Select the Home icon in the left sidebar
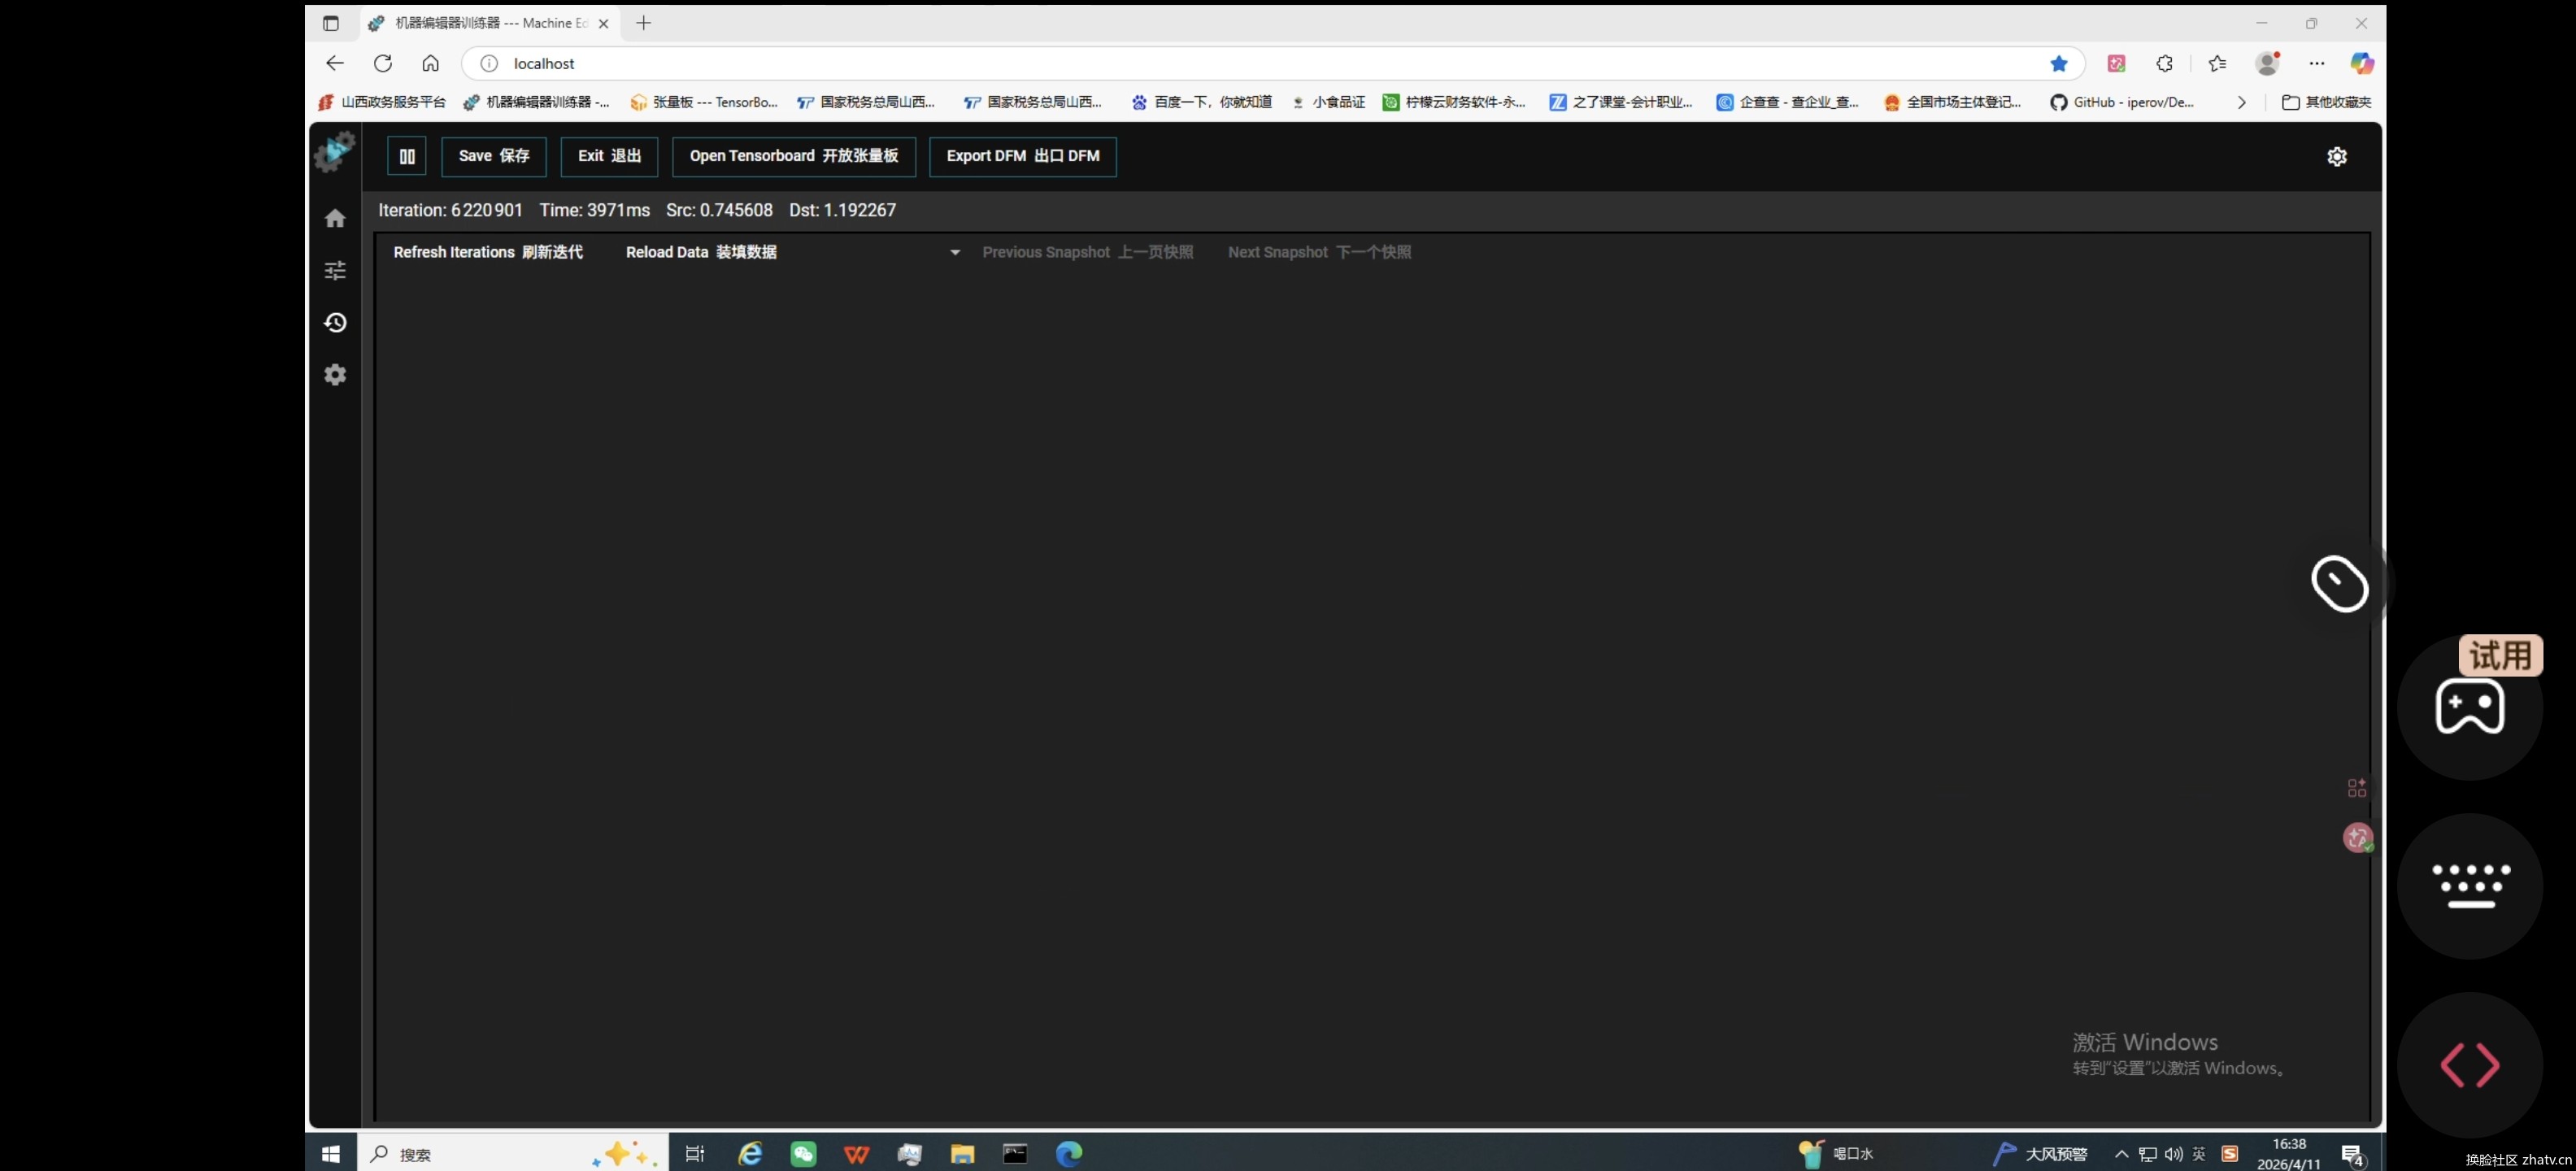The height and width of the screenshot is (1171, 2576). pos(335,218)
